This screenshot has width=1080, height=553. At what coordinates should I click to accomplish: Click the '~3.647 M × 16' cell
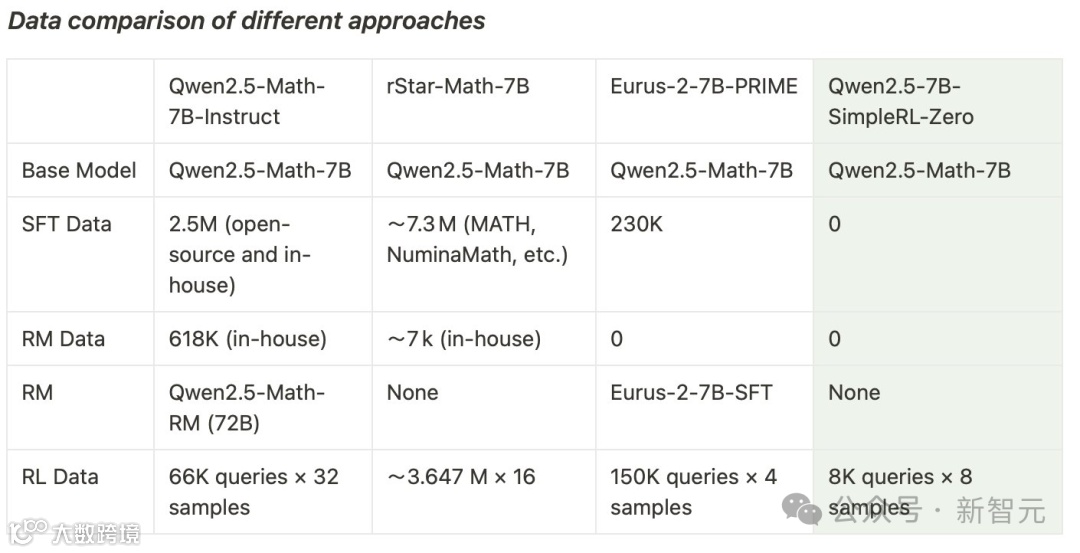[461, 477]
